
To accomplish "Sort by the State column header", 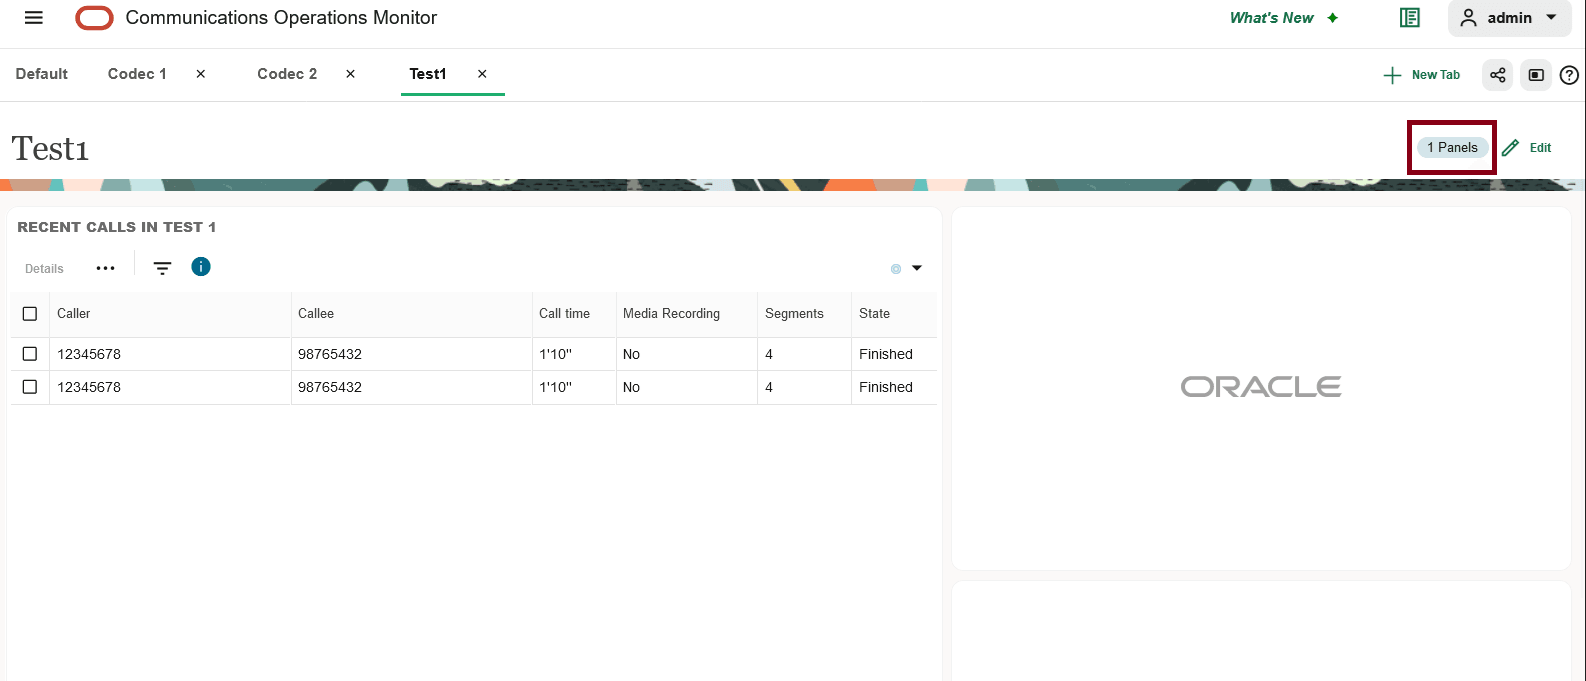I will pyautogui.click(x=874, y=314).
